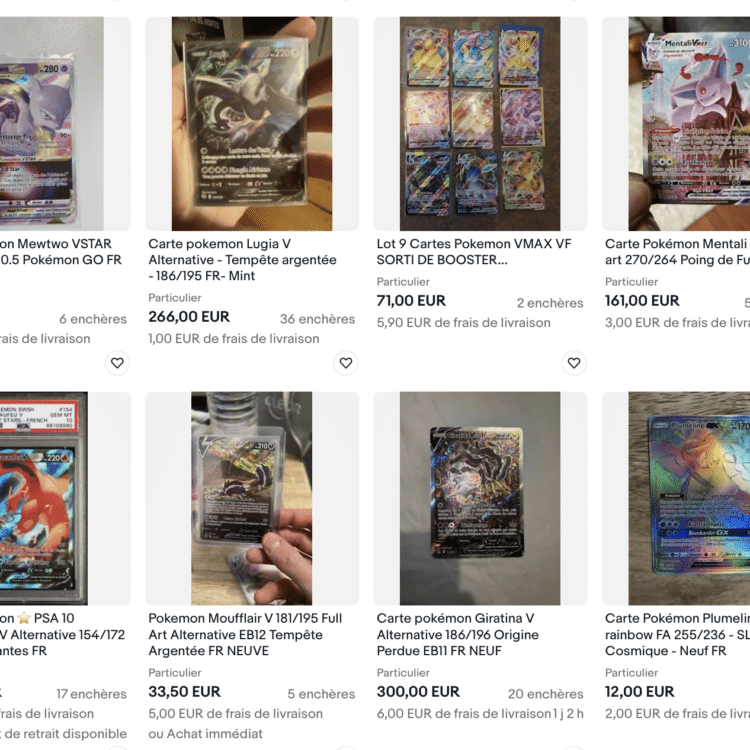Open Mewtwo VSTAR Pokémon GO FR title
750x750 pixels.
tap(61, 252)
